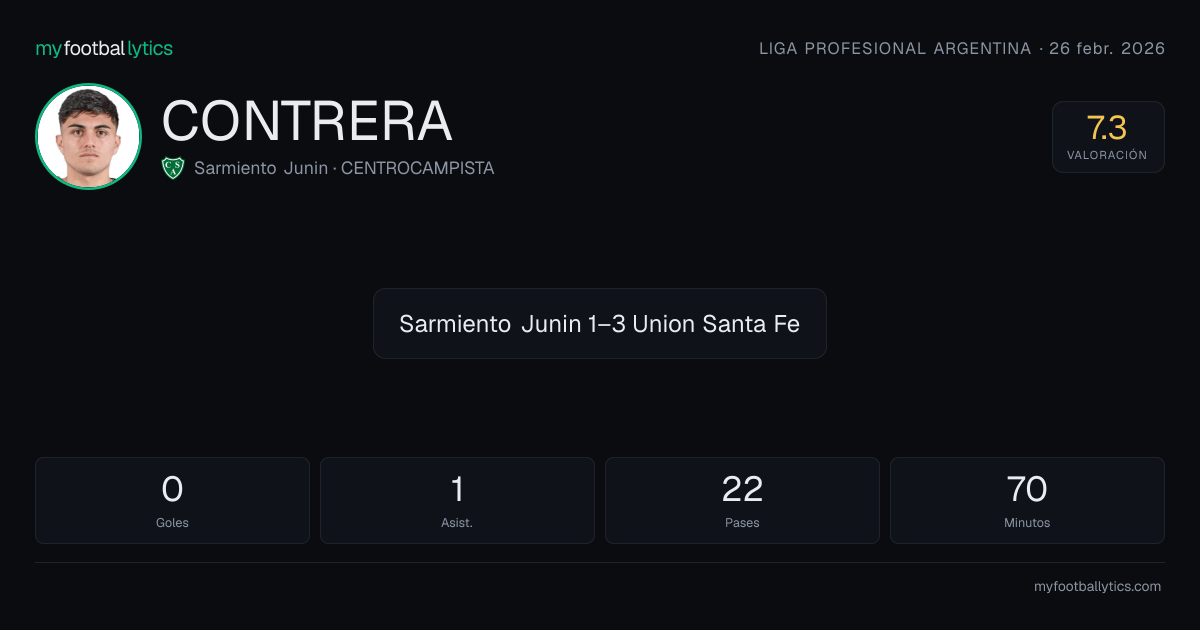Click the number 22 in Pases
Image resolution: width=1200 pixels, height=630 pixels.
[x=742, y=489]
